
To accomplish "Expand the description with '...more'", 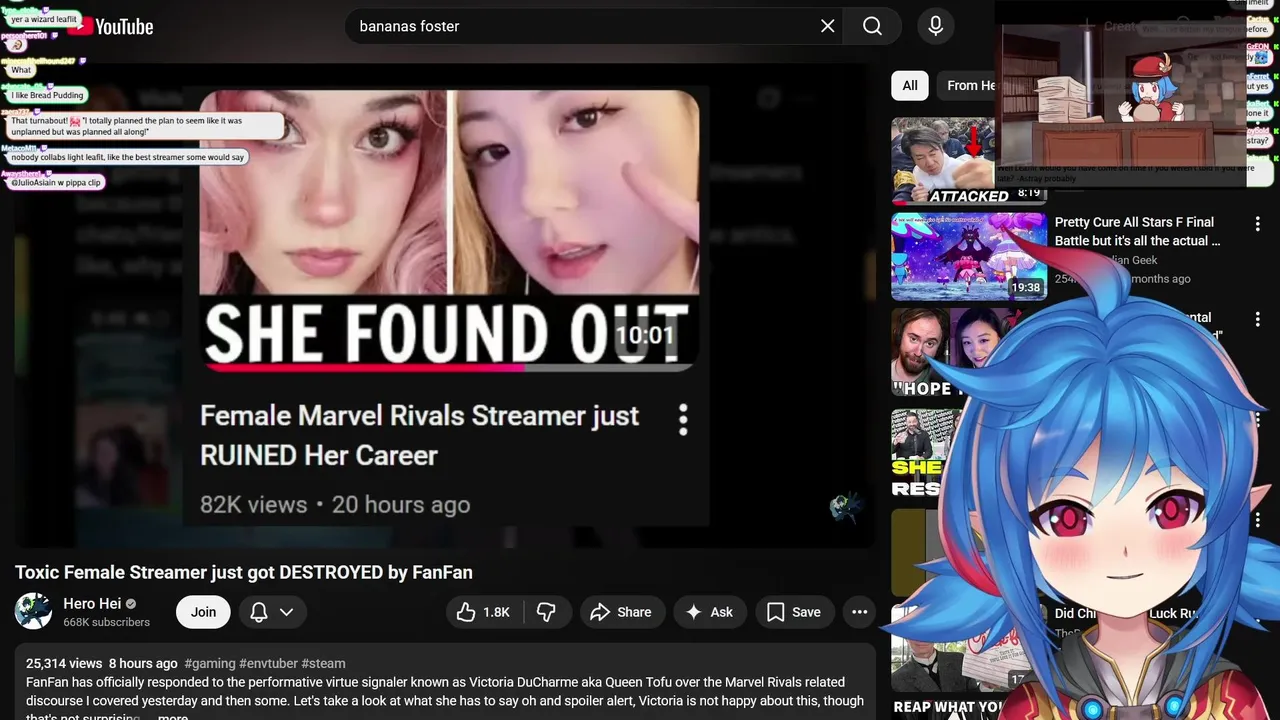I will [172, 717].
